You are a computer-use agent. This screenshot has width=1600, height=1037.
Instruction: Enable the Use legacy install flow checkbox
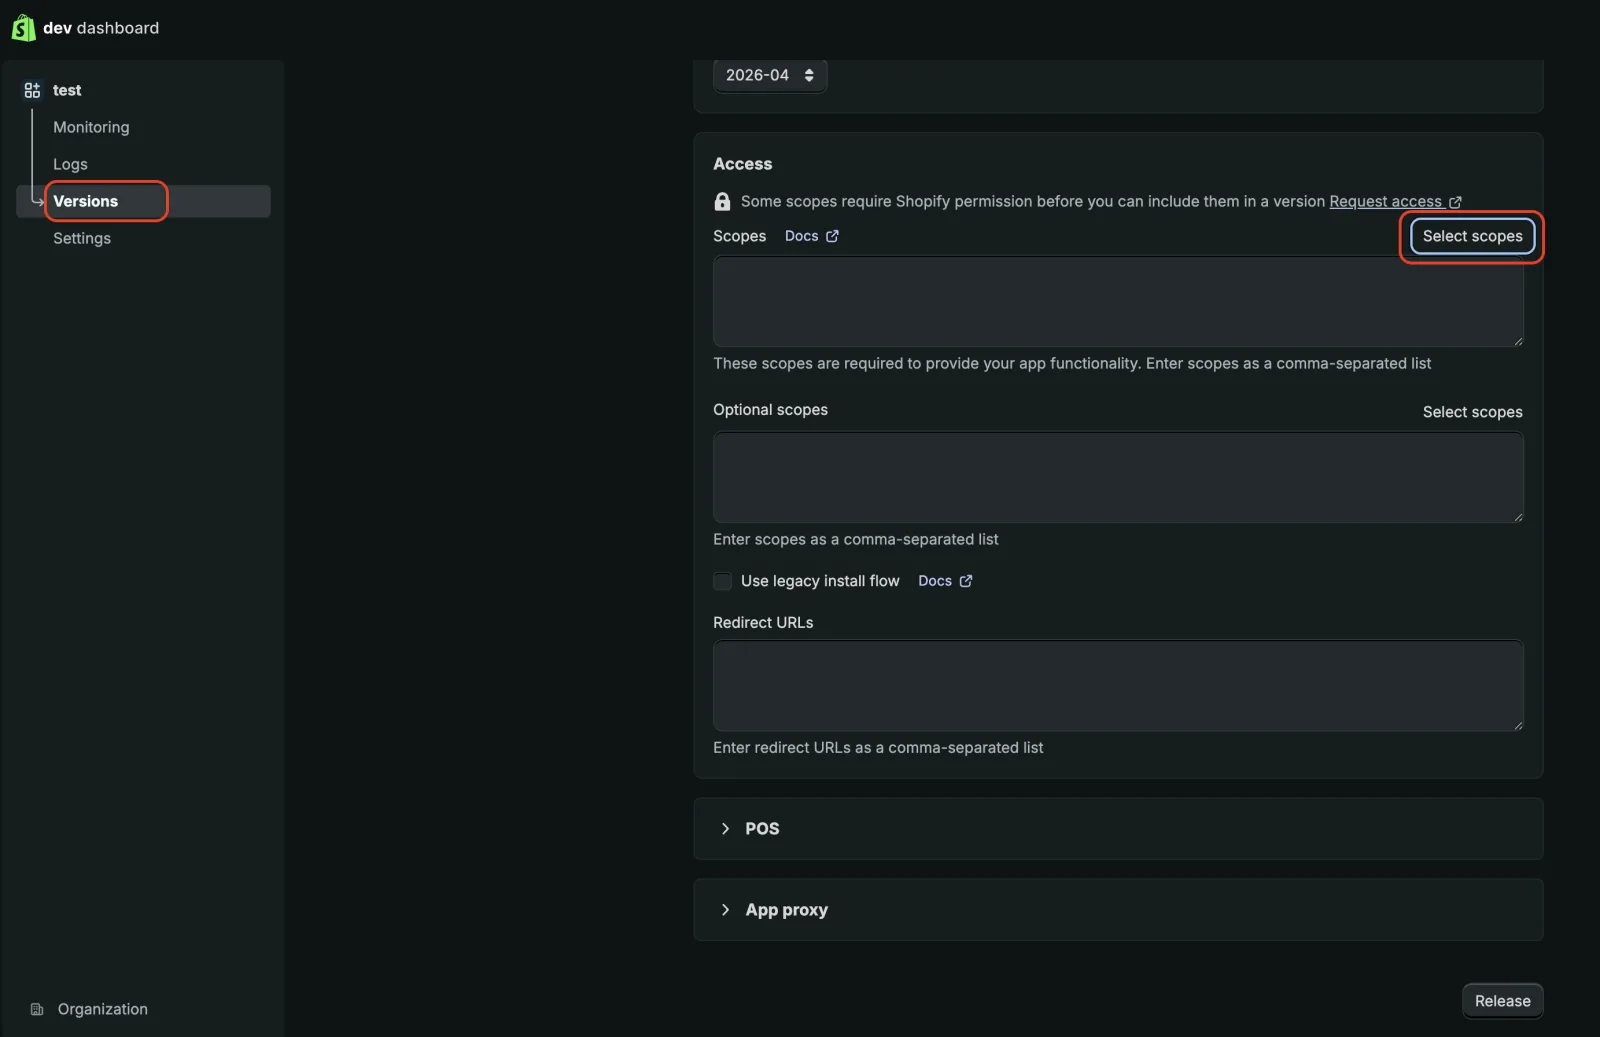pyautogui.click(x=722, y=581)
